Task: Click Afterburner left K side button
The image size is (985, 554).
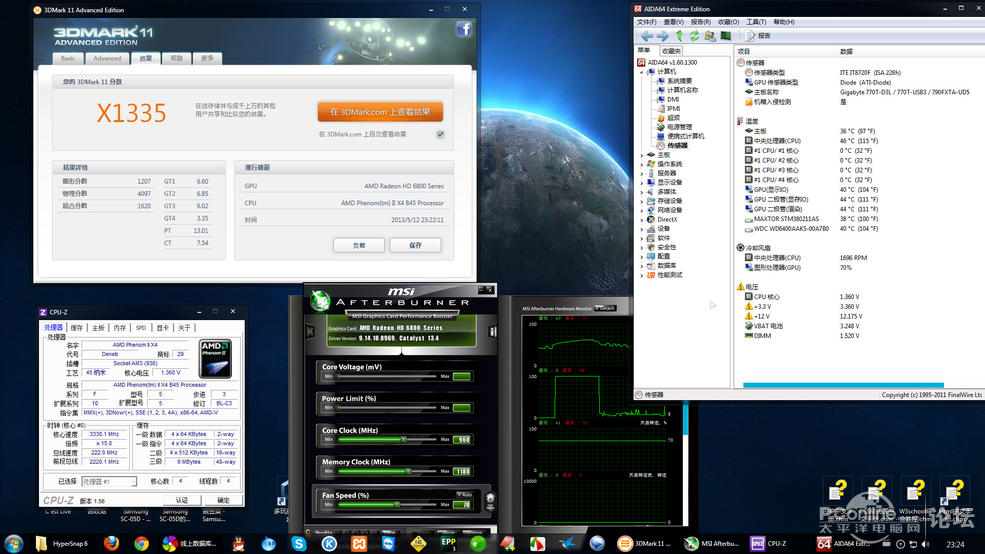Action: pyautogui.click(x=310, y=331)
